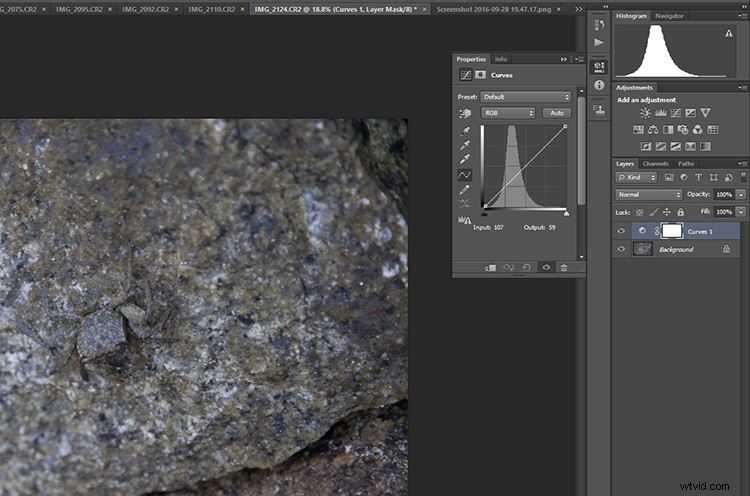
Task: Open the RGB channel dropdown
Action: click(x=508, y=113)
